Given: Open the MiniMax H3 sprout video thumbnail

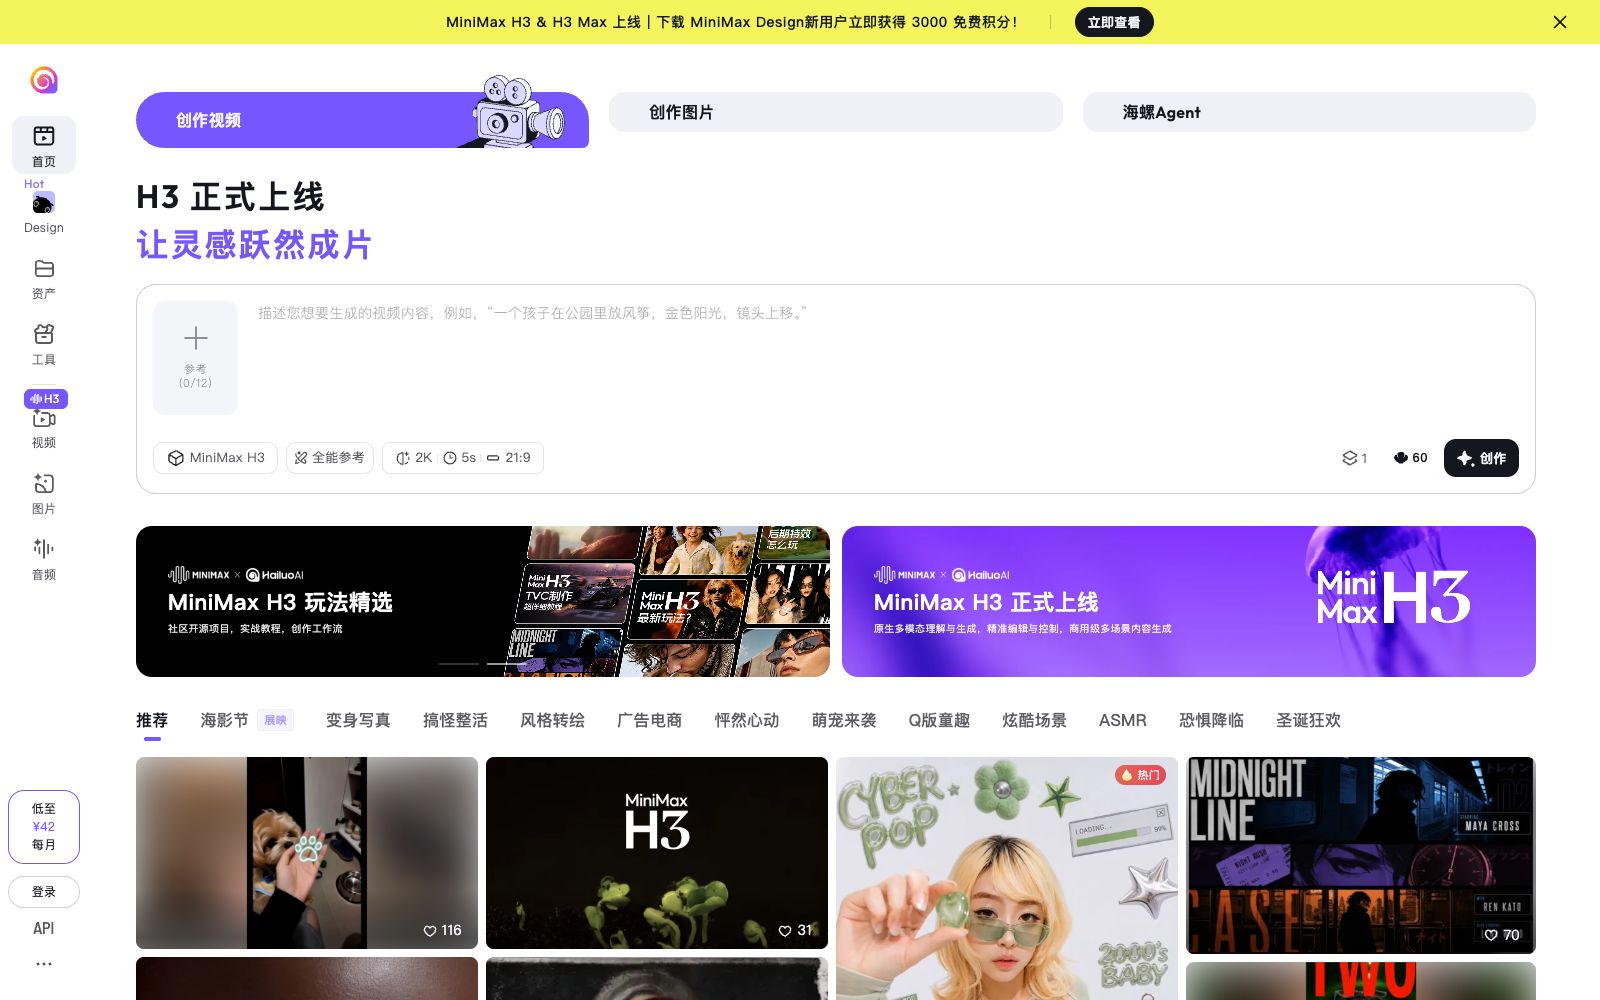Looking at the screenshot, I should [x=657, y=853].
